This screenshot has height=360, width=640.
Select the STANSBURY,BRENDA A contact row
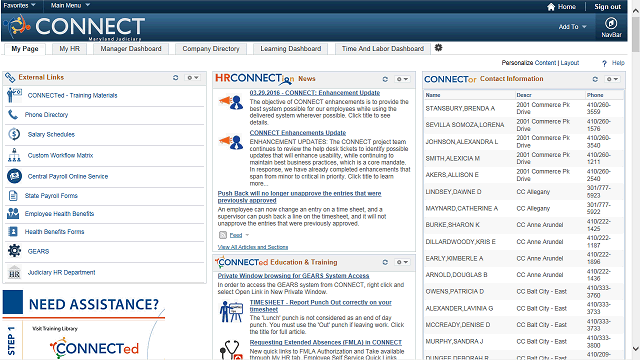point(524,108)
